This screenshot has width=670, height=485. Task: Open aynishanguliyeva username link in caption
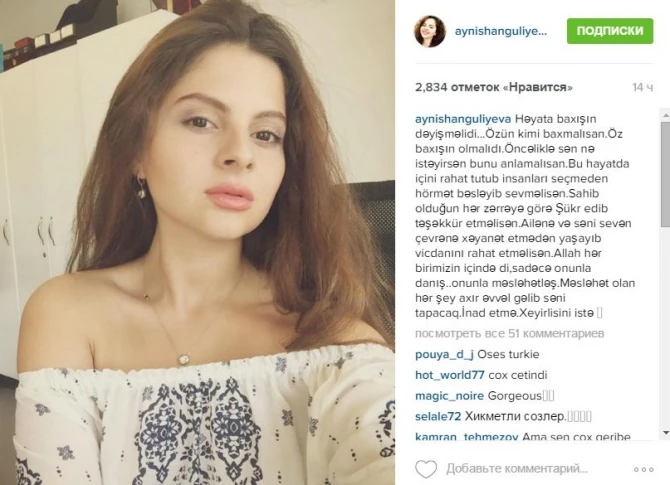click(463, 119)
